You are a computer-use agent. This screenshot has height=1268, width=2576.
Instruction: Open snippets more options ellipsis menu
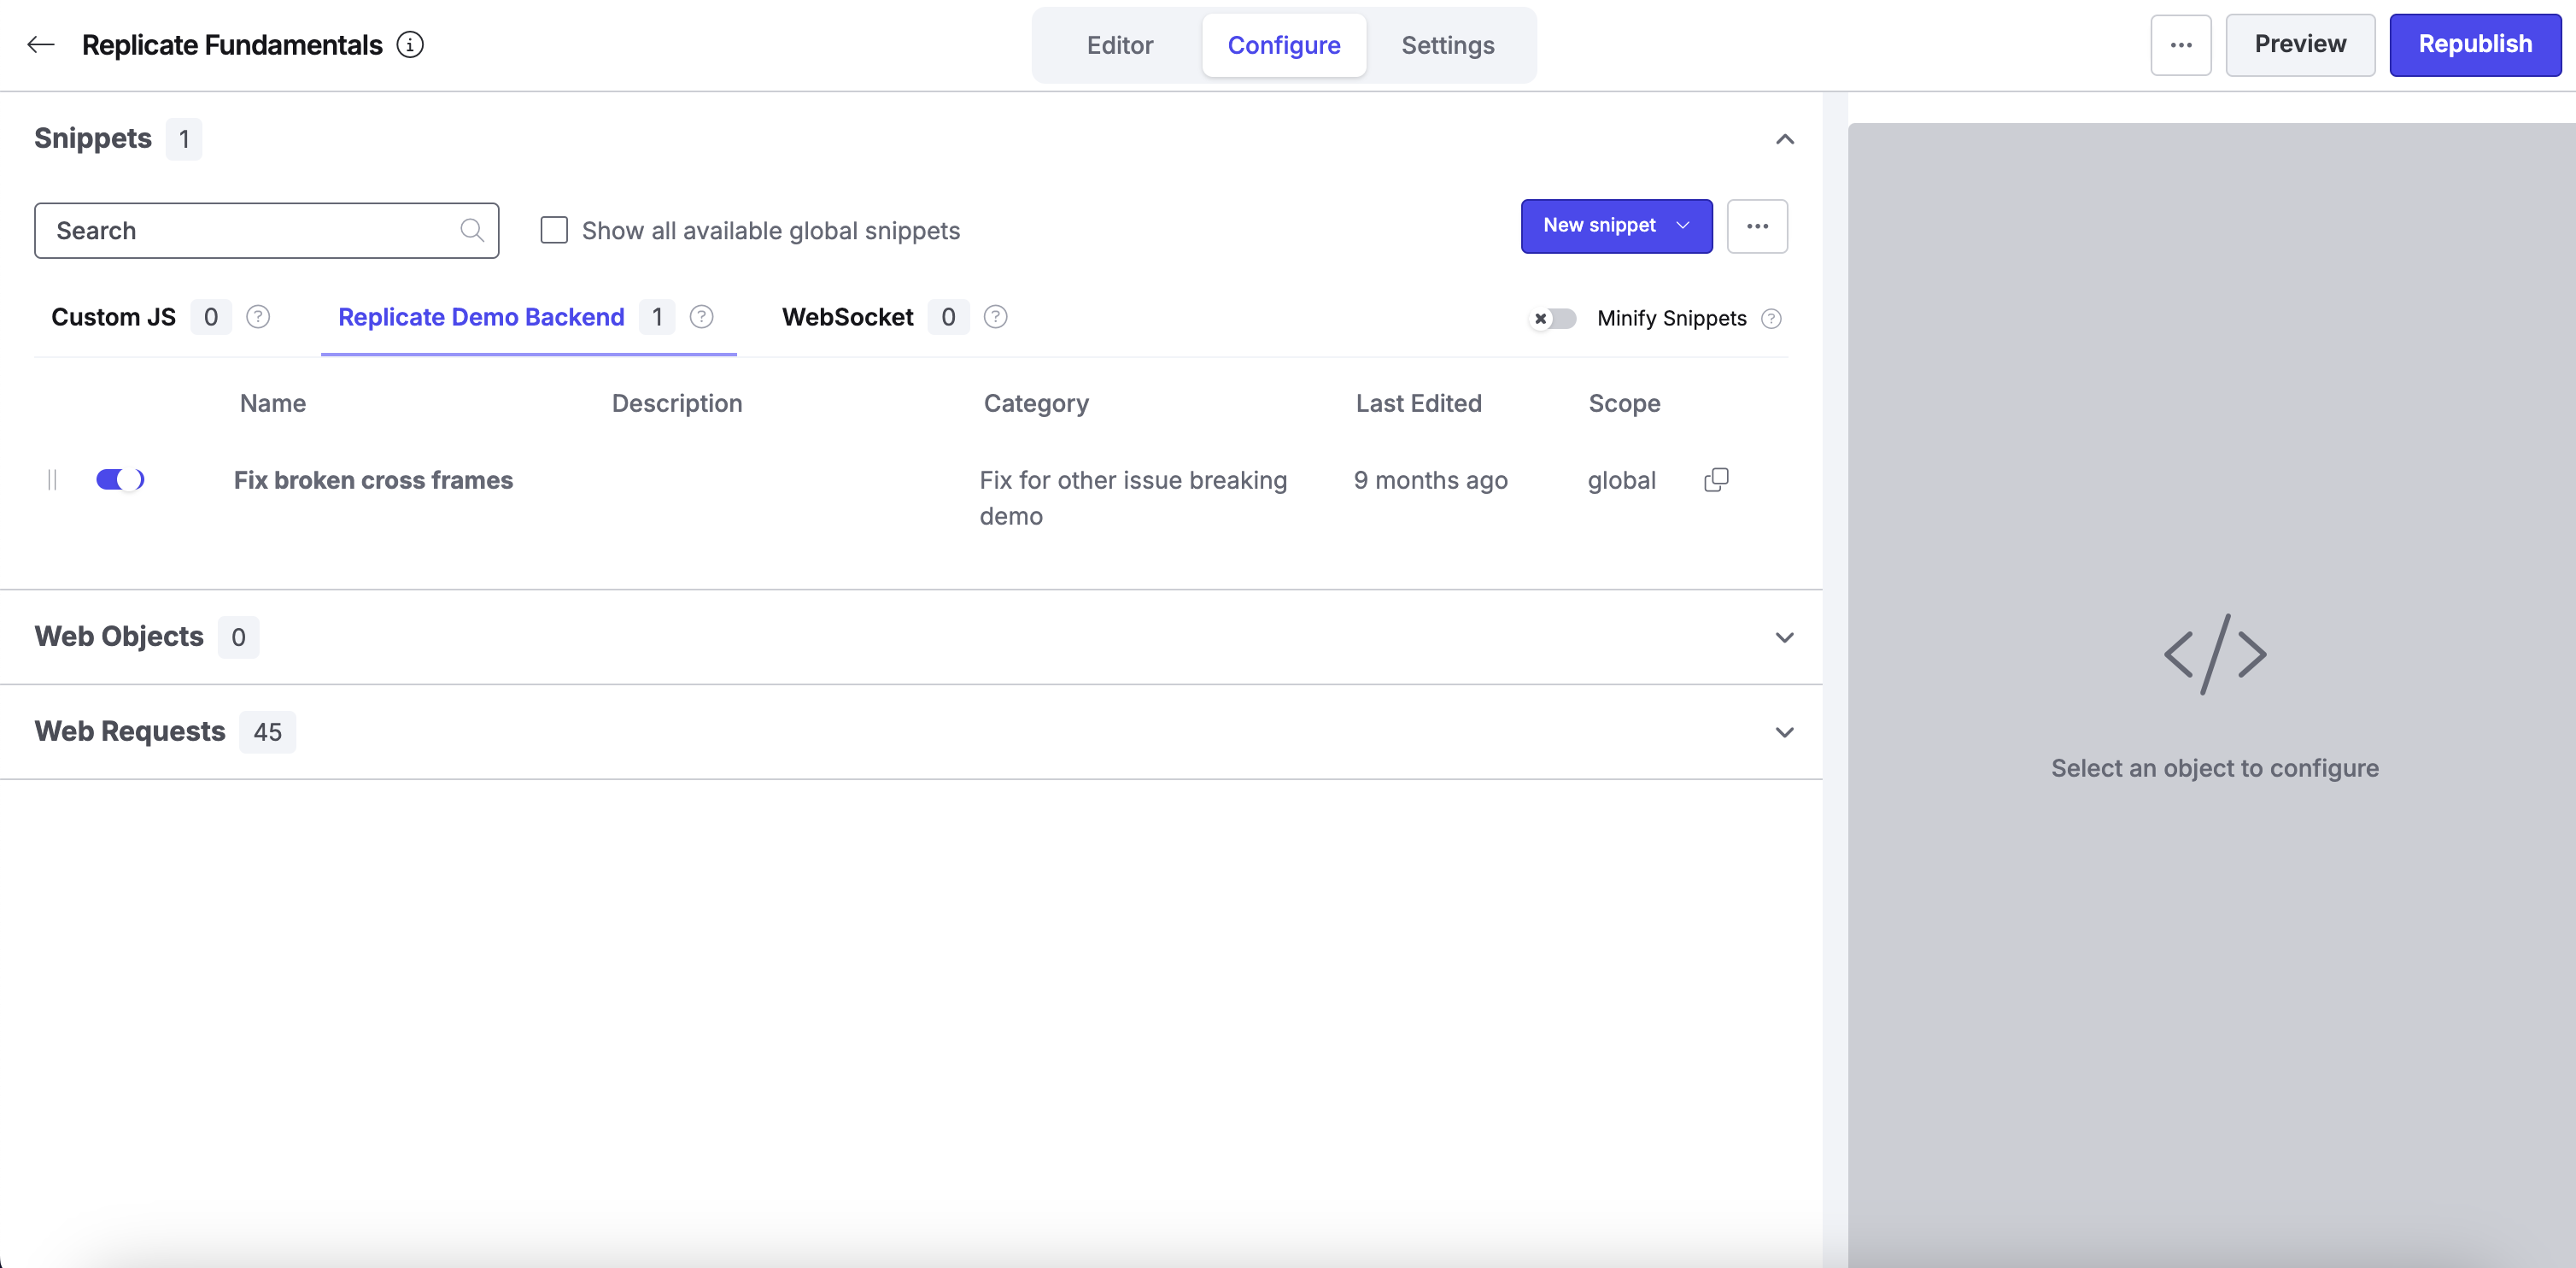(1757, 226)
